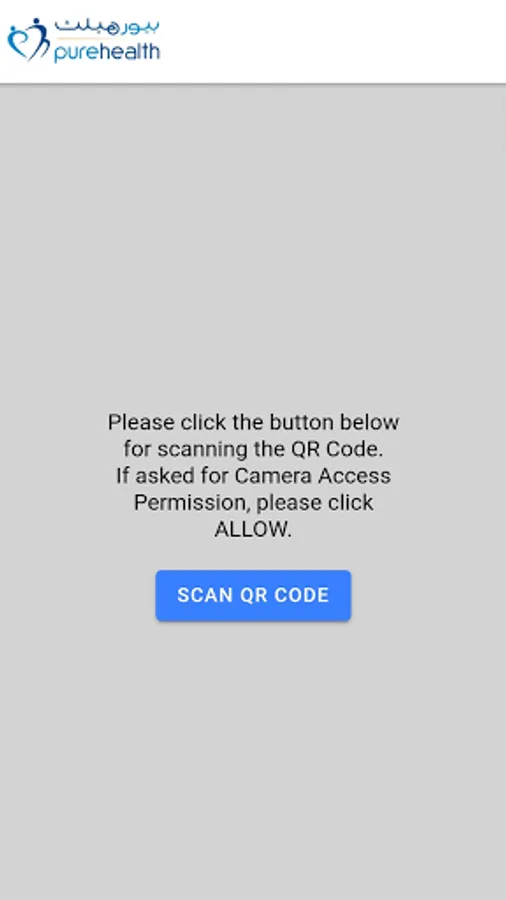Tap the blue SCAN QR CODE button
The height and width of the screenshot is (900, 506).
tap(253, 595)
